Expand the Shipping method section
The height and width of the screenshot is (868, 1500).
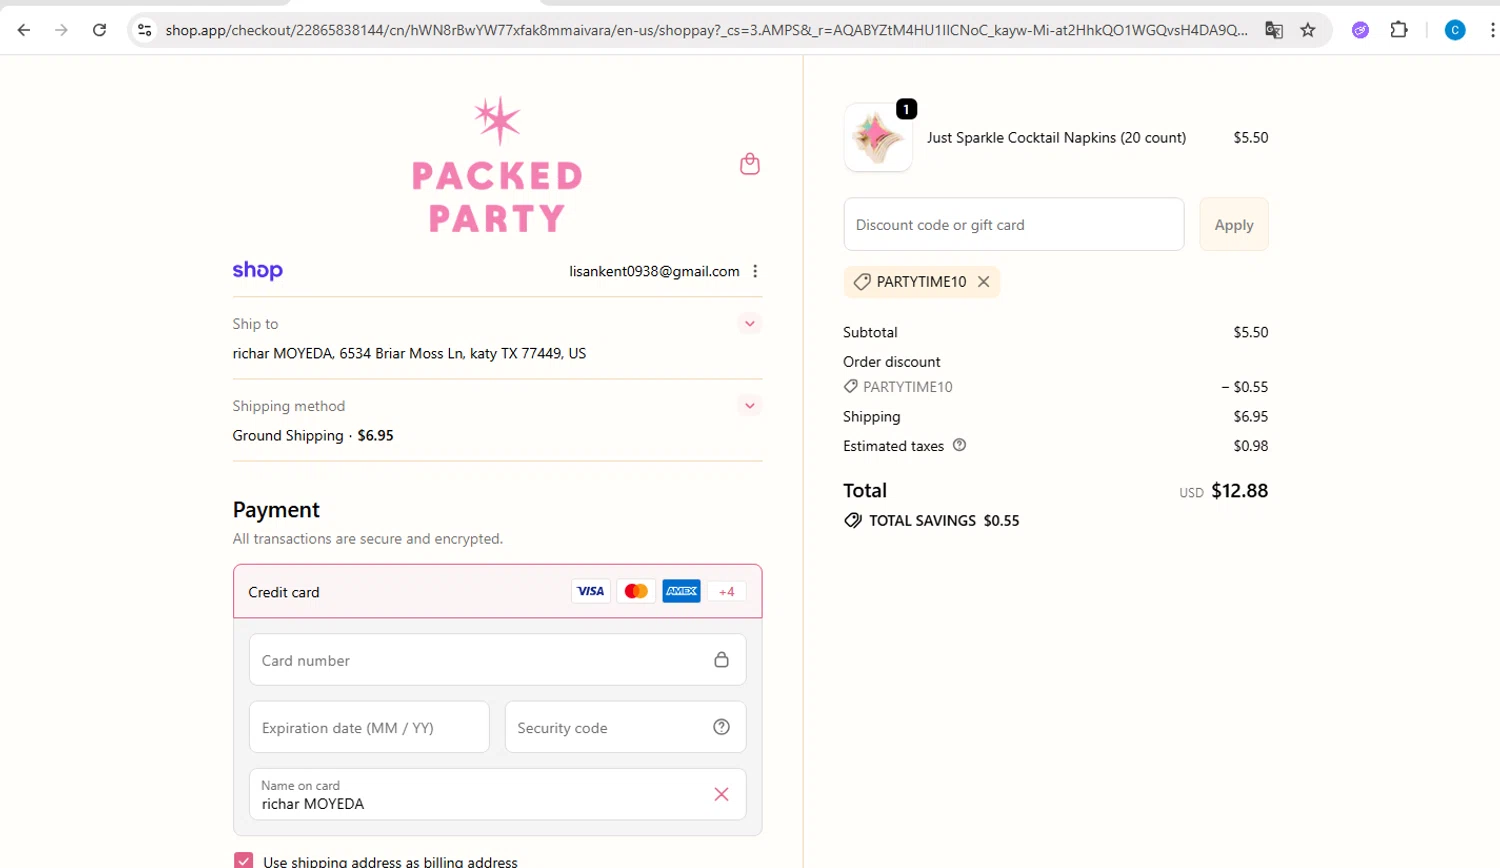pos(750,406)
